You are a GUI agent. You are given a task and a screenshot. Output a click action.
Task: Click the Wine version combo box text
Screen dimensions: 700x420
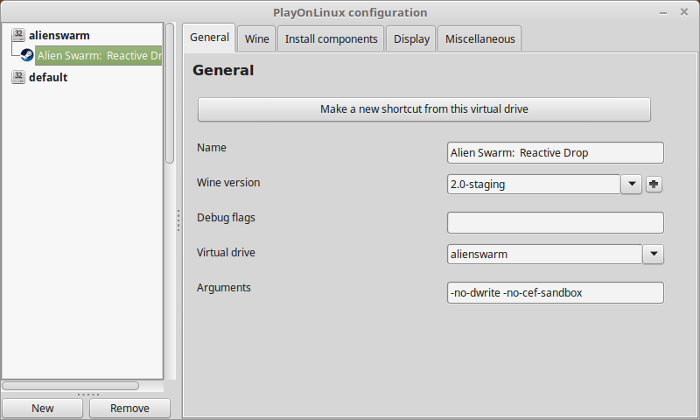coord(533,184)
